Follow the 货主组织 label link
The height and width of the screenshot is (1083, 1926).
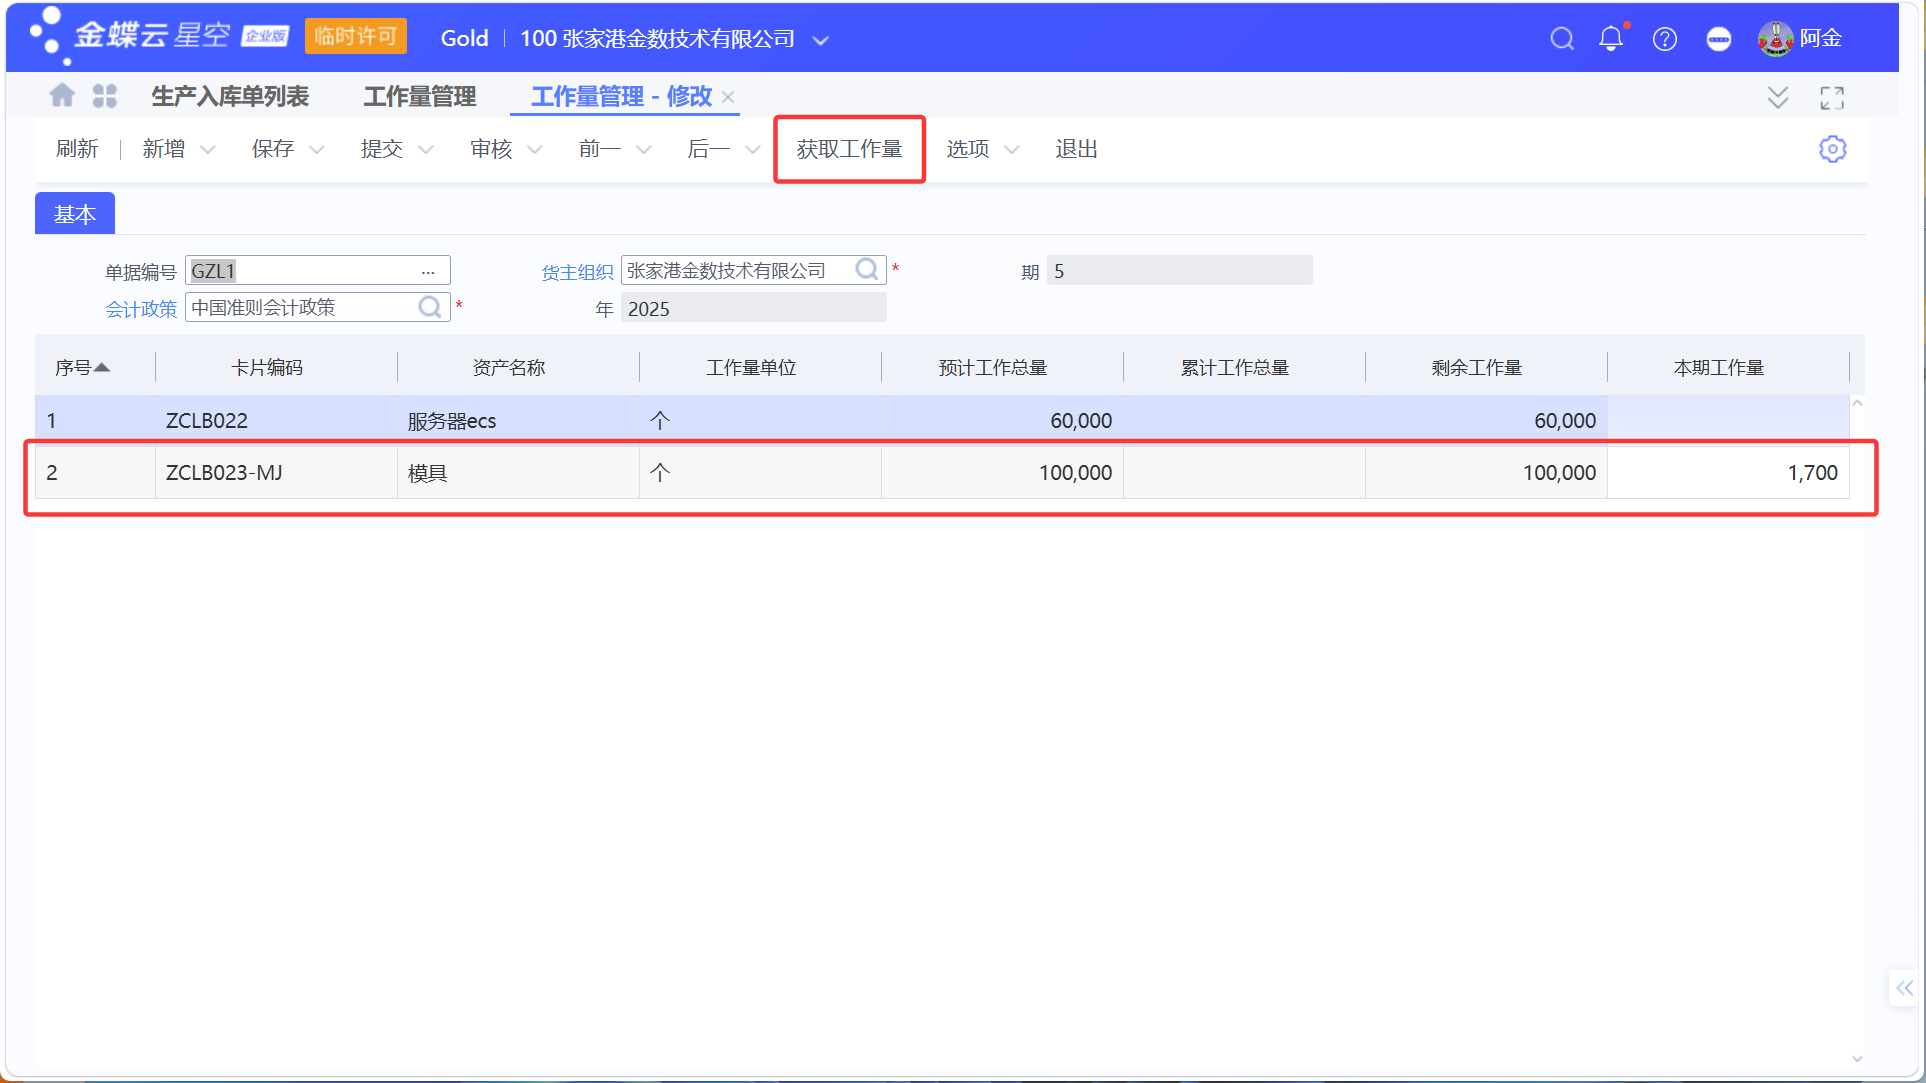[x=577, y=272]
